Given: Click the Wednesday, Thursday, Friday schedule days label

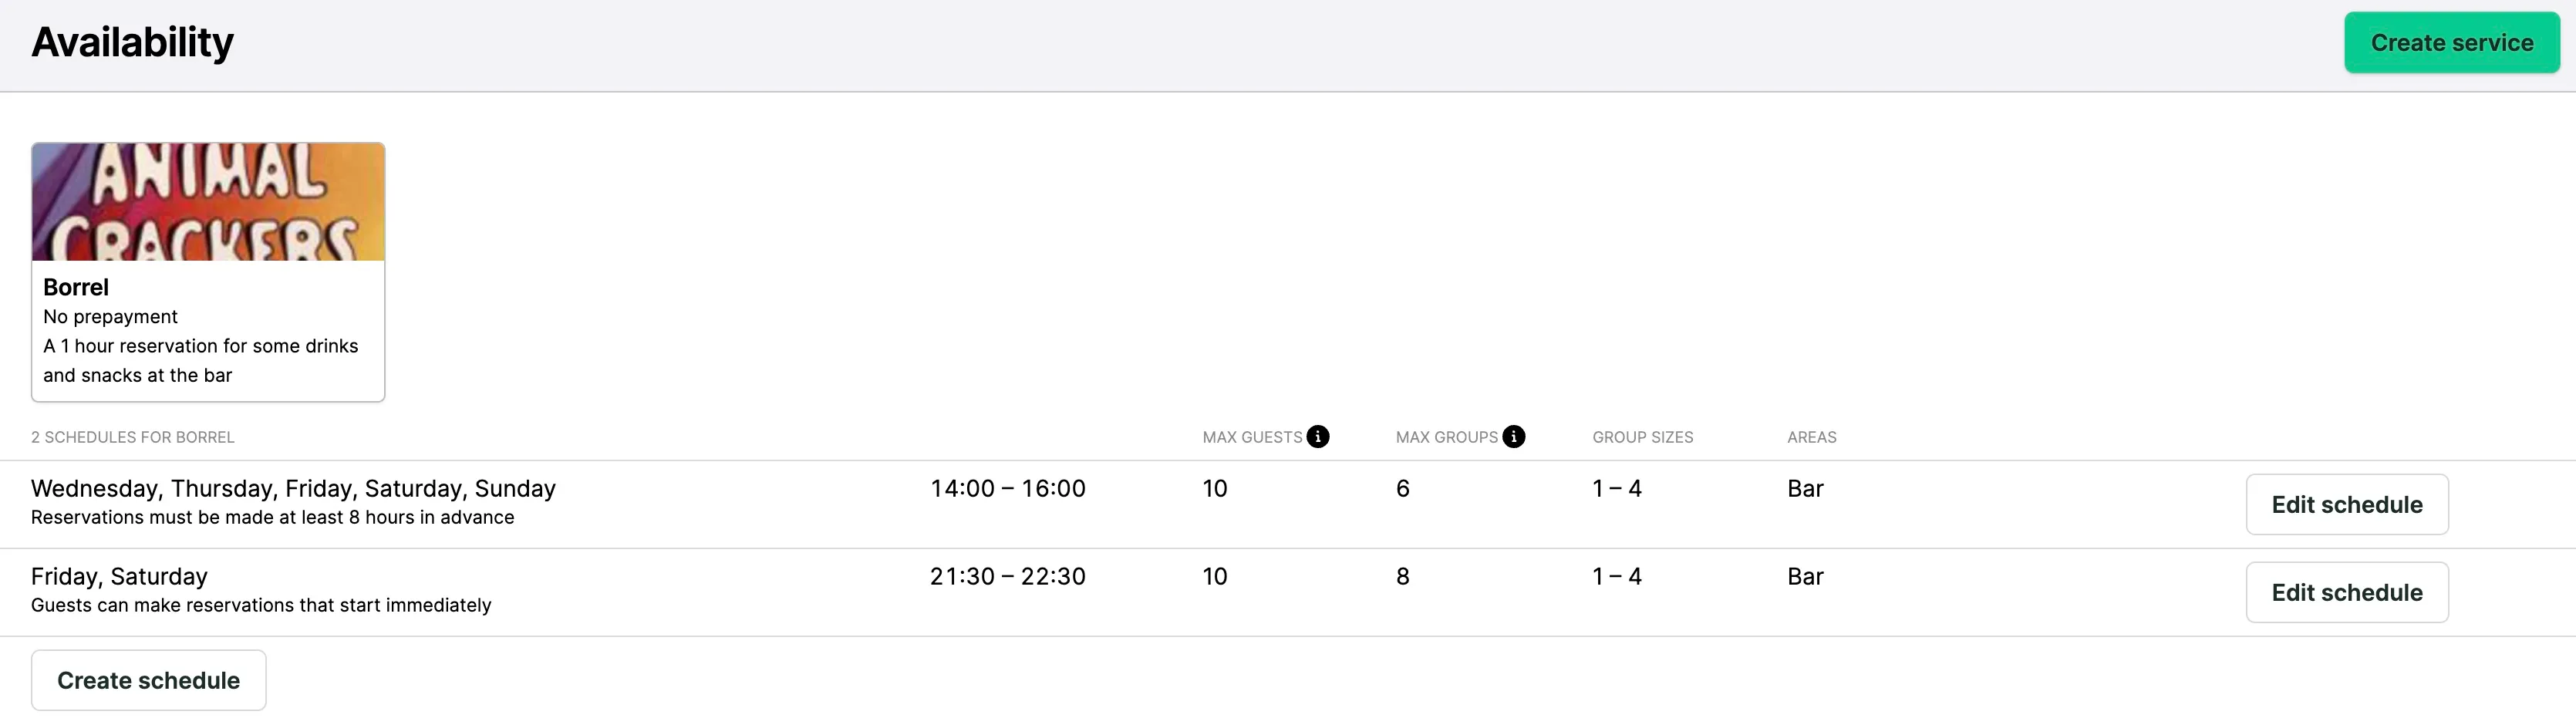Looking at the screenshot, I should (x=293, y=488).
